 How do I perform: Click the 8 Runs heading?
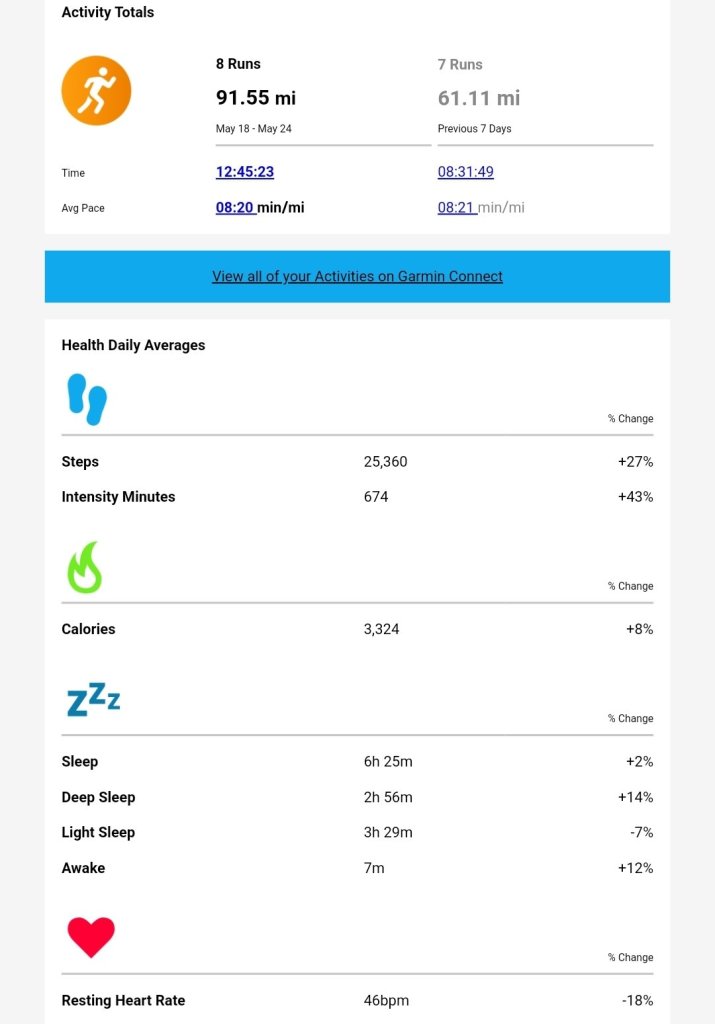238,64
